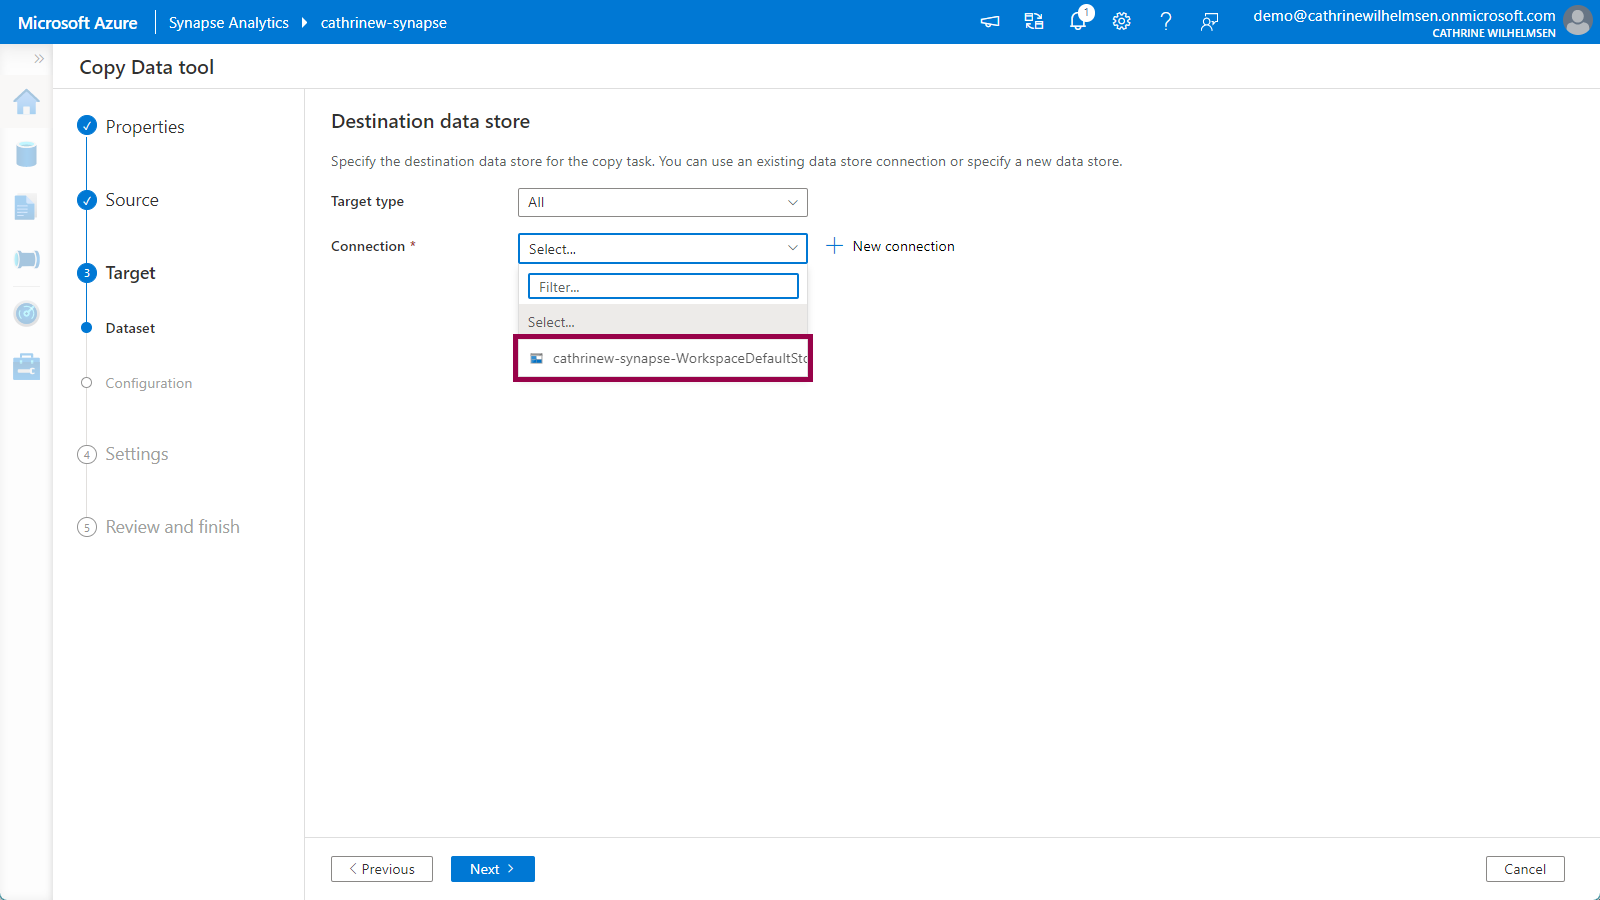Click the help question mark icon
The image size is (1600, 900).
1166,21
